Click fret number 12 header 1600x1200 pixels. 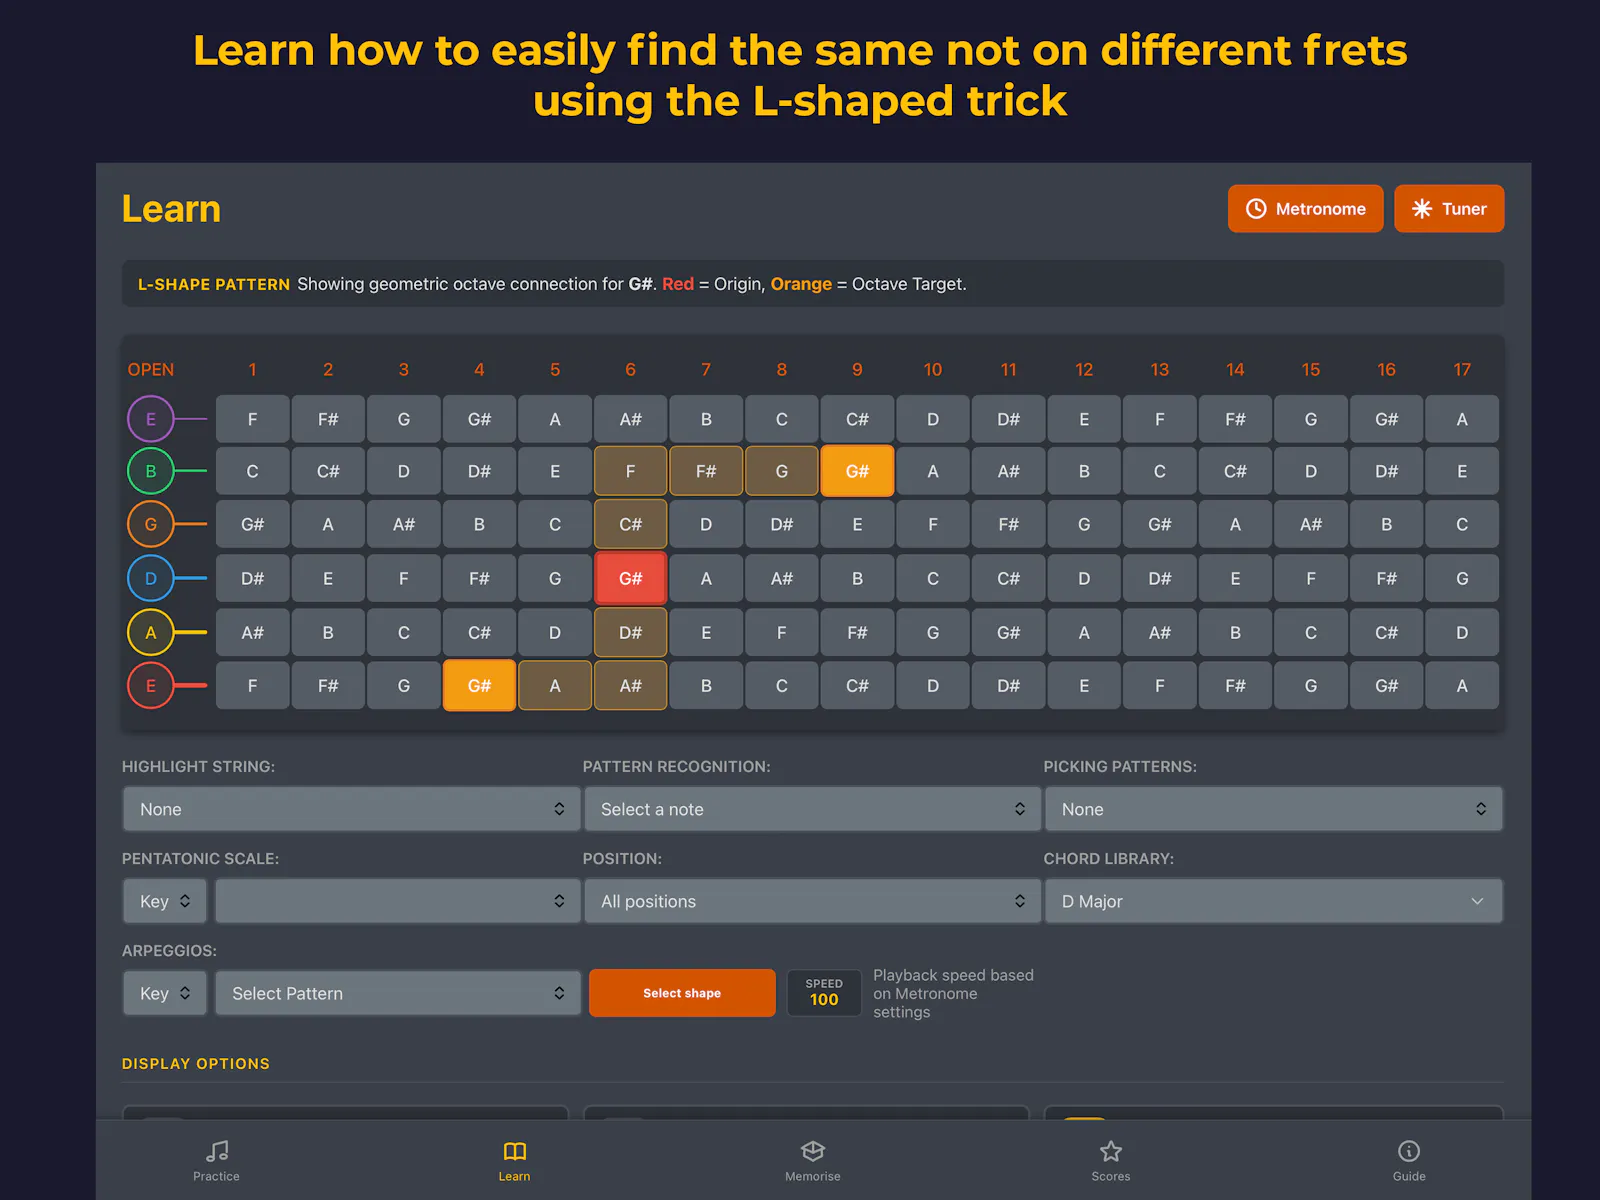coord(1084,370)
